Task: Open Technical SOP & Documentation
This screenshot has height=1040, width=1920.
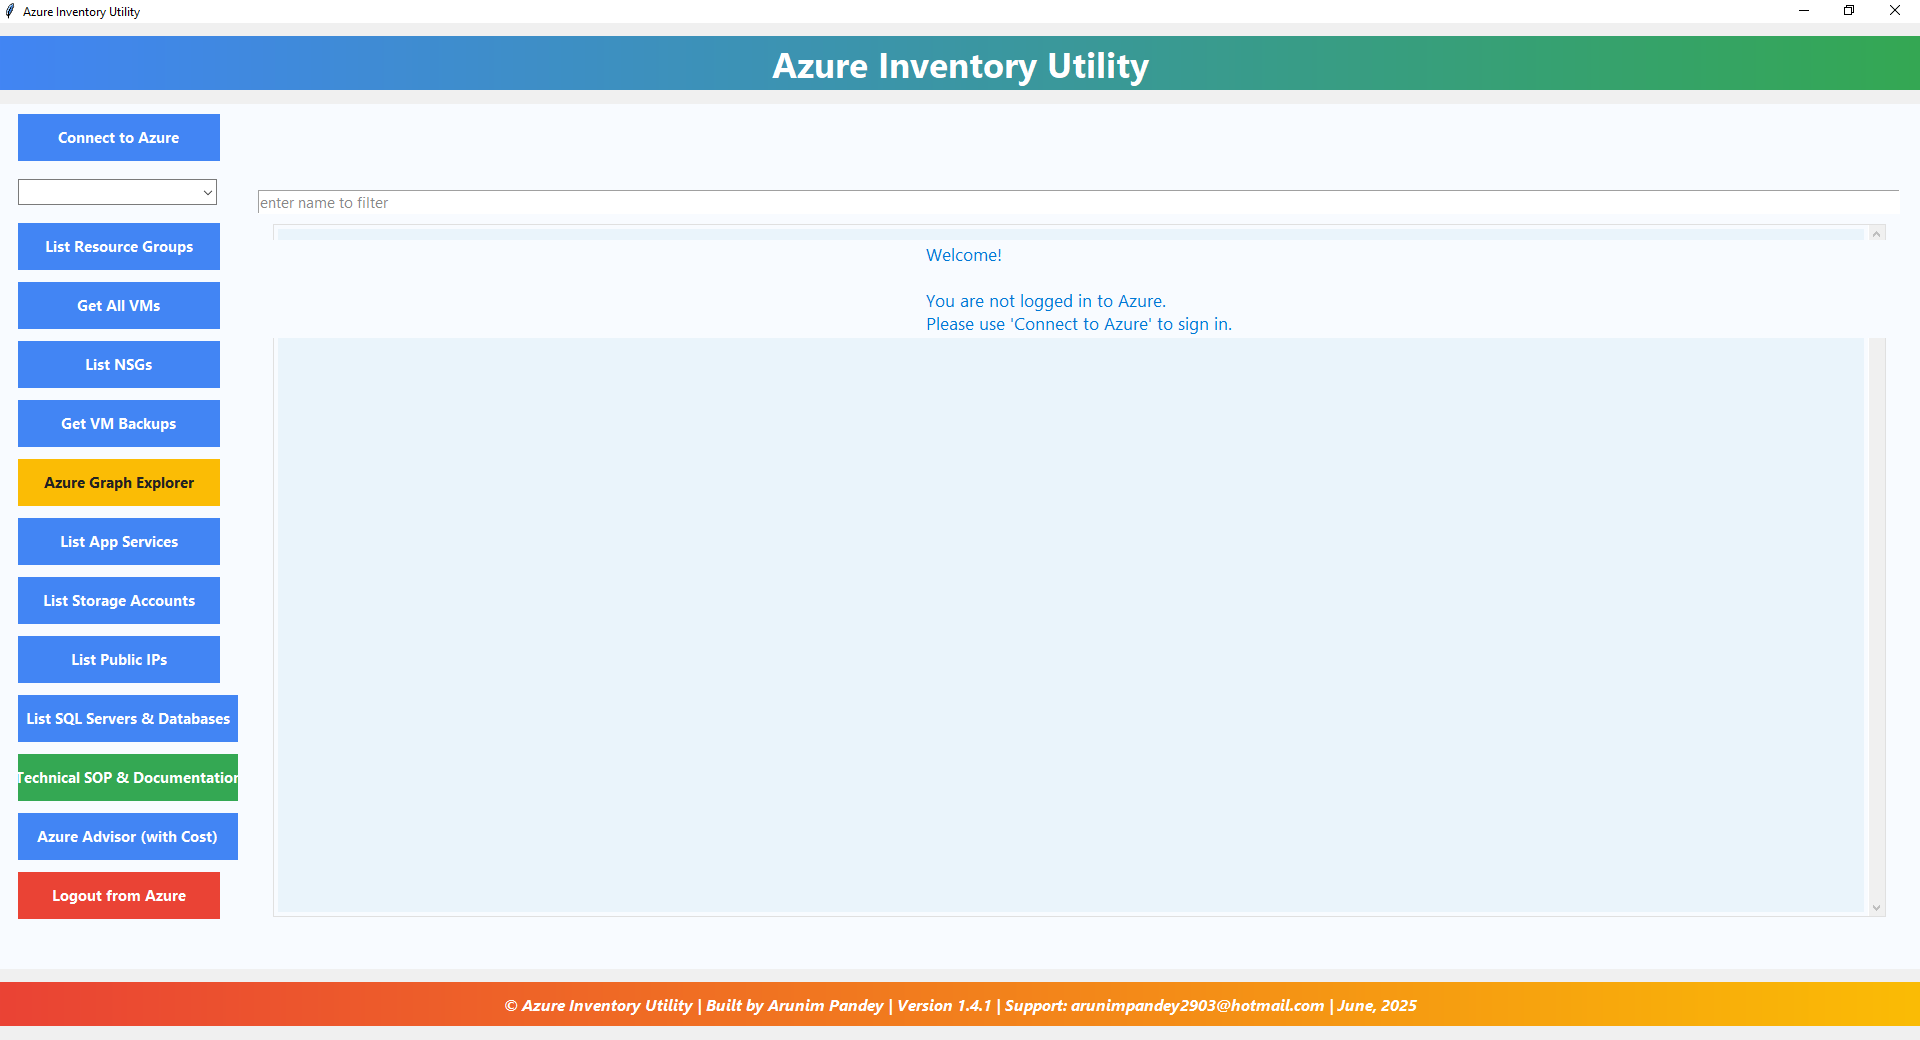Action: pyautogui.click(x=127, y=777)
